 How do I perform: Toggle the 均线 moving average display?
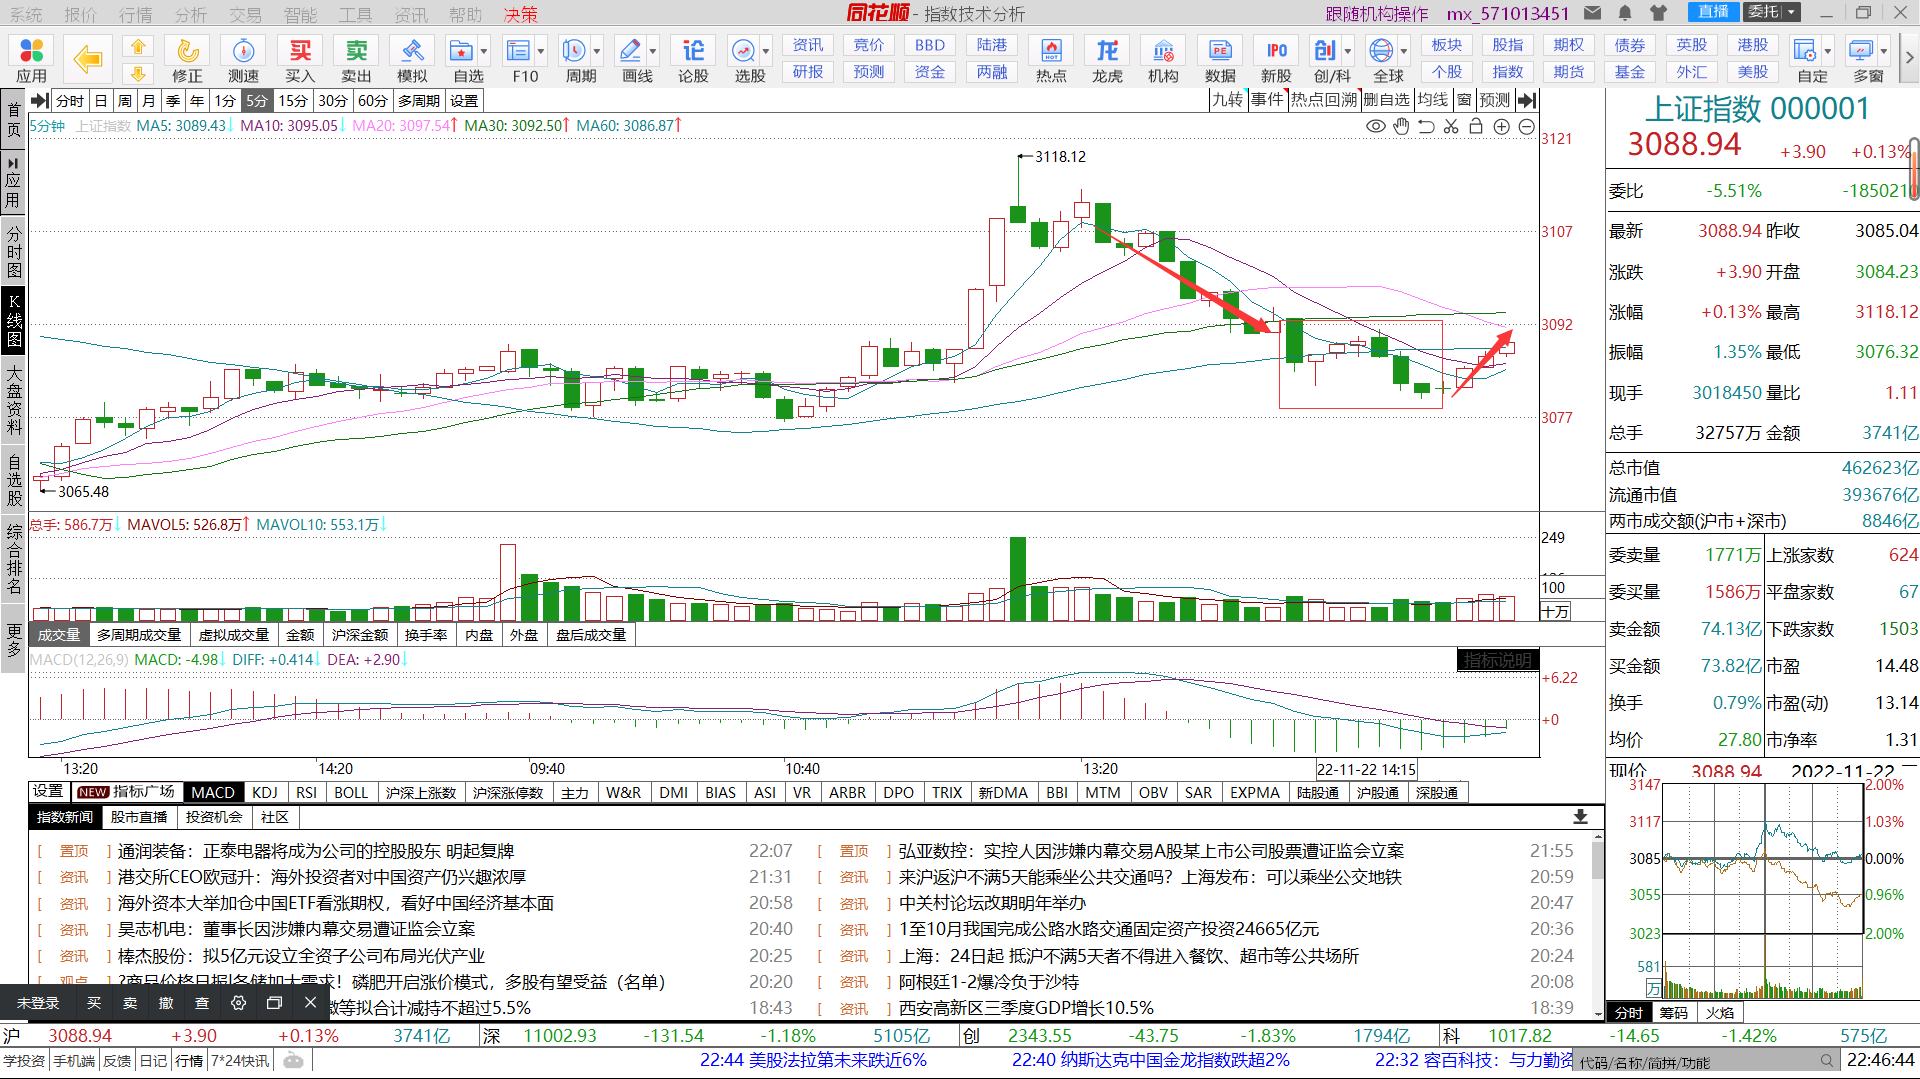pyautogui.click(x=1433, y=100)
